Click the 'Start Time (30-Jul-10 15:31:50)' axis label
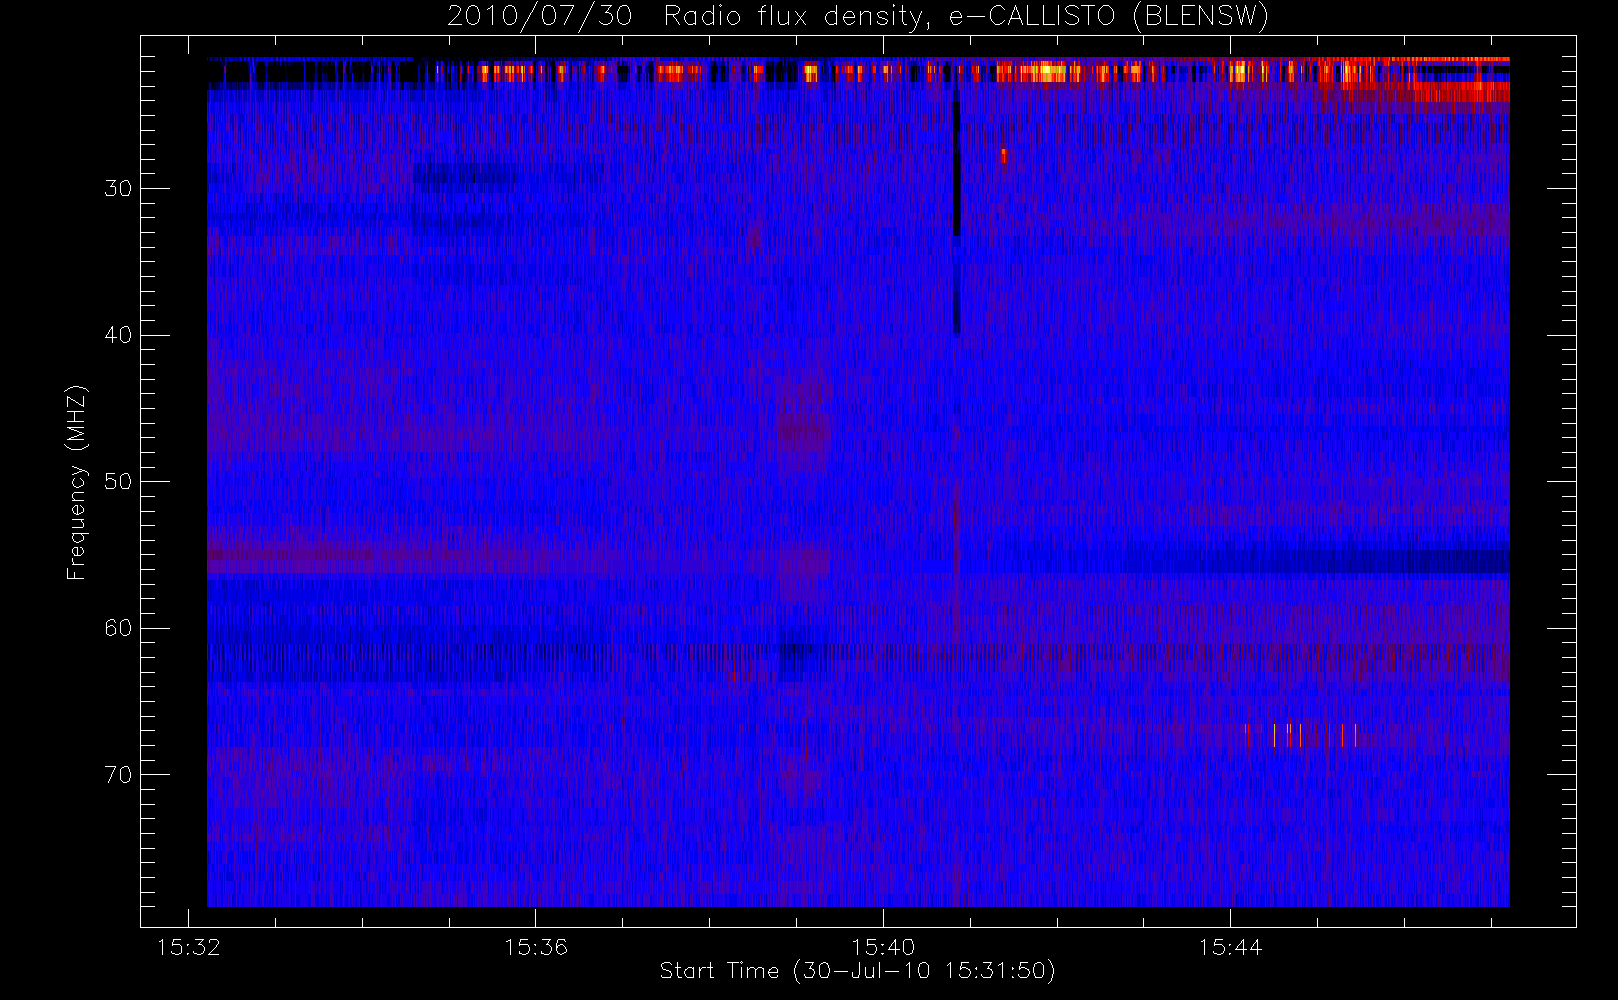Image resolution: width=1618 pixels, height=1000 pixels. (x=857, y=971)
